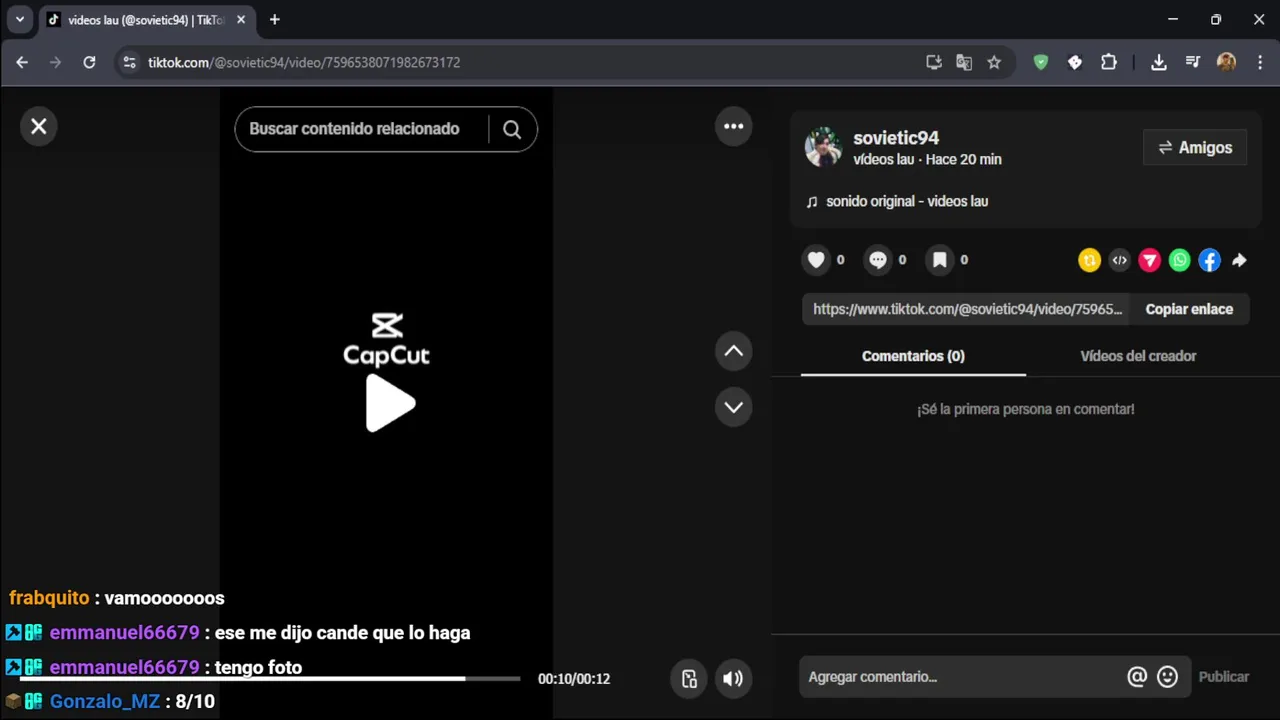The height and width of the screenshot is (720, 1280).
Task: Open the emoji picker
Action: tap(1167, 677)
